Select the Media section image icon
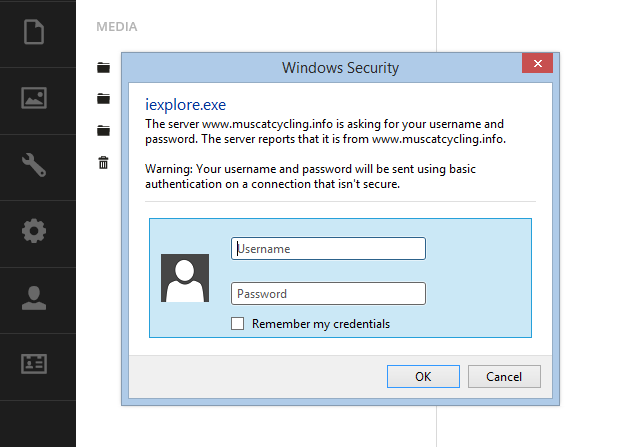Viewport: 631px width, 447px height. [x=35, y=98]
